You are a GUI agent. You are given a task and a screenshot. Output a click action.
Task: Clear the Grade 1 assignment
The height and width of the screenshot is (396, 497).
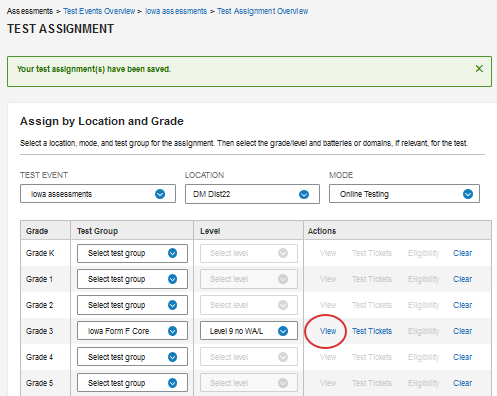tap(462, 279)
